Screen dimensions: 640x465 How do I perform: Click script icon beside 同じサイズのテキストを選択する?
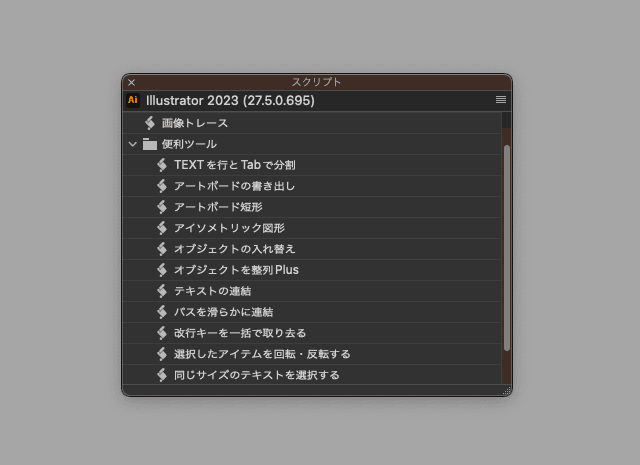[162, 375]
